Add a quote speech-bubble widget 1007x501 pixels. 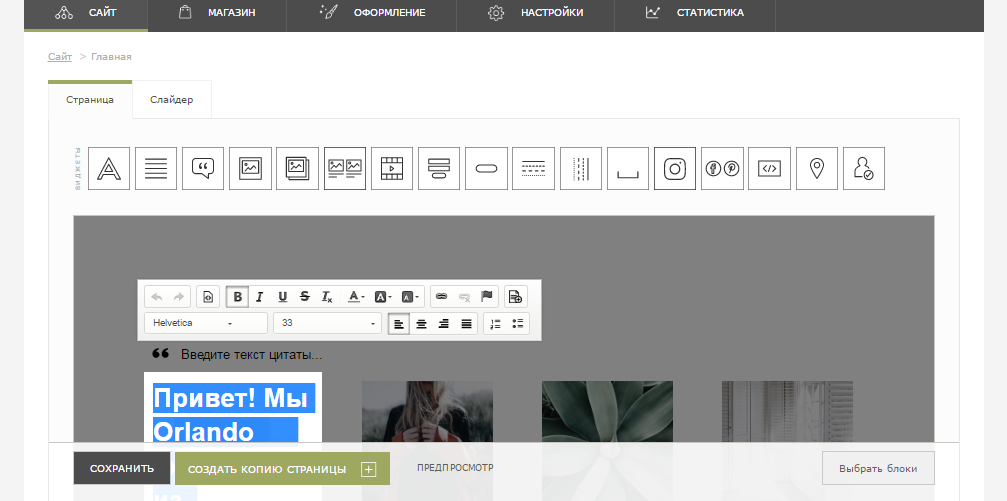click(203, 168)
